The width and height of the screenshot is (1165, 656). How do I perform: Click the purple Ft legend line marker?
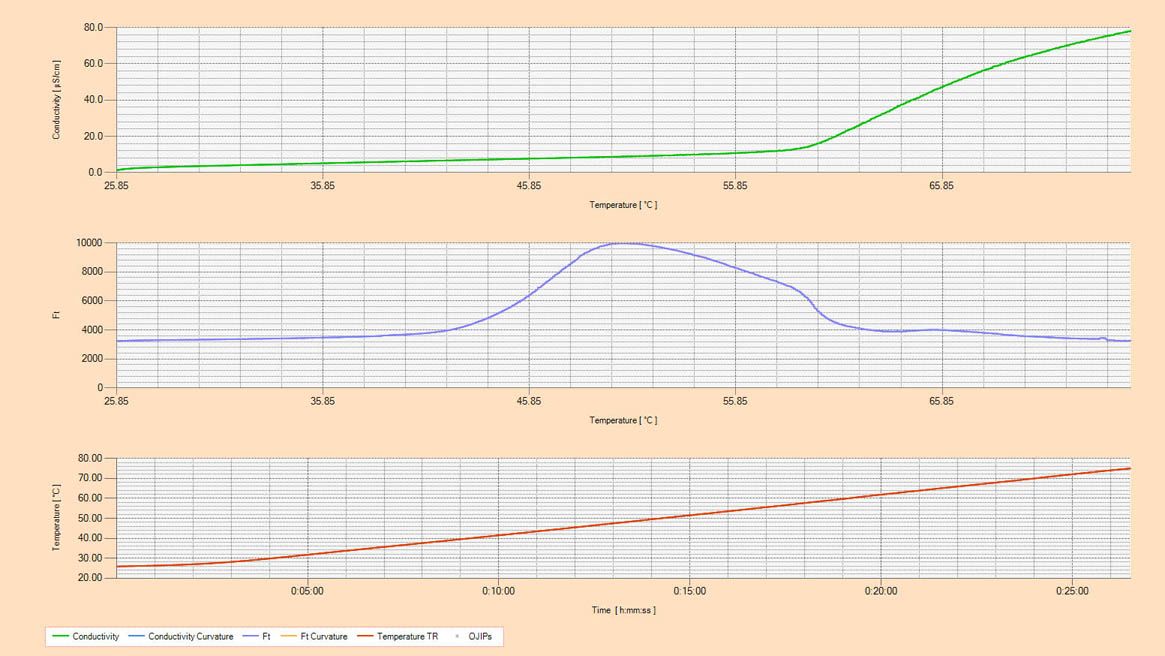click(x=250, y=637)
